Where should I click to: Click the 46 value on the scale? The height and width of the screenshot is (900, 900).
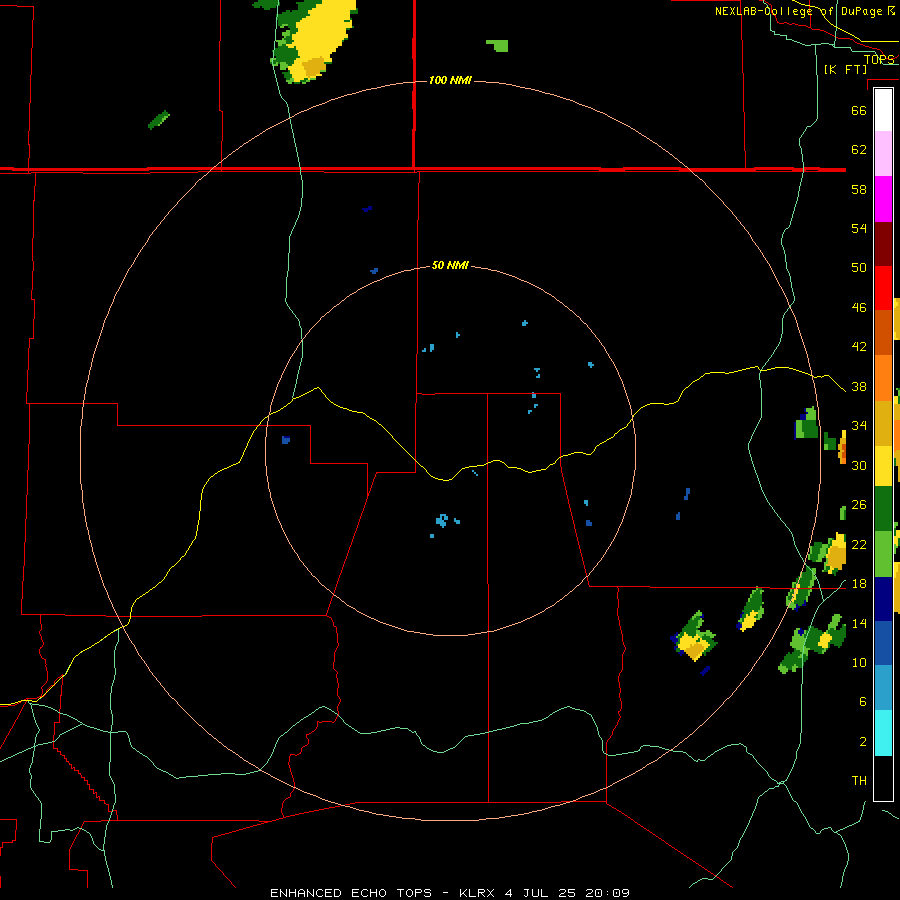(x=859, y=308)
